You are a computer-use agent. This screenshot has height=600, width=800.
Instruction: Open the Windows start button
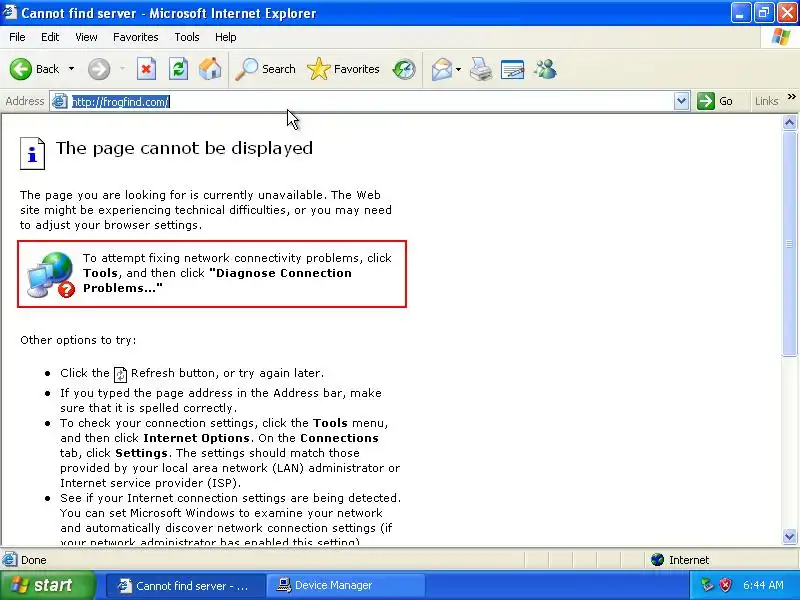pyautogui.click(x=47, y=585)
